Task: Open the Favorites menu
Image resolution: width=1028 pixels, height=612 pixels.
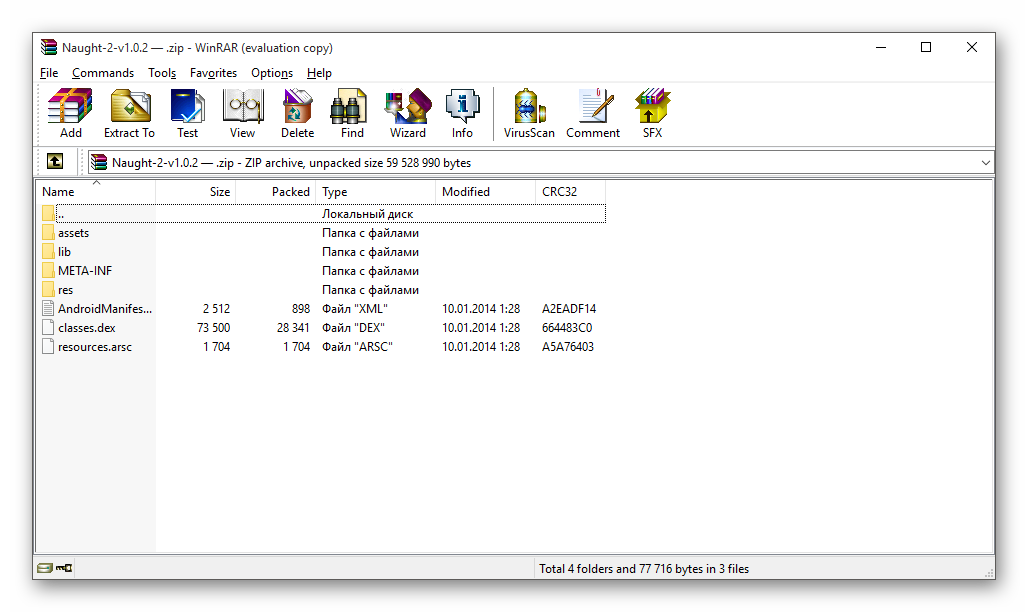Action: (213, 73)
